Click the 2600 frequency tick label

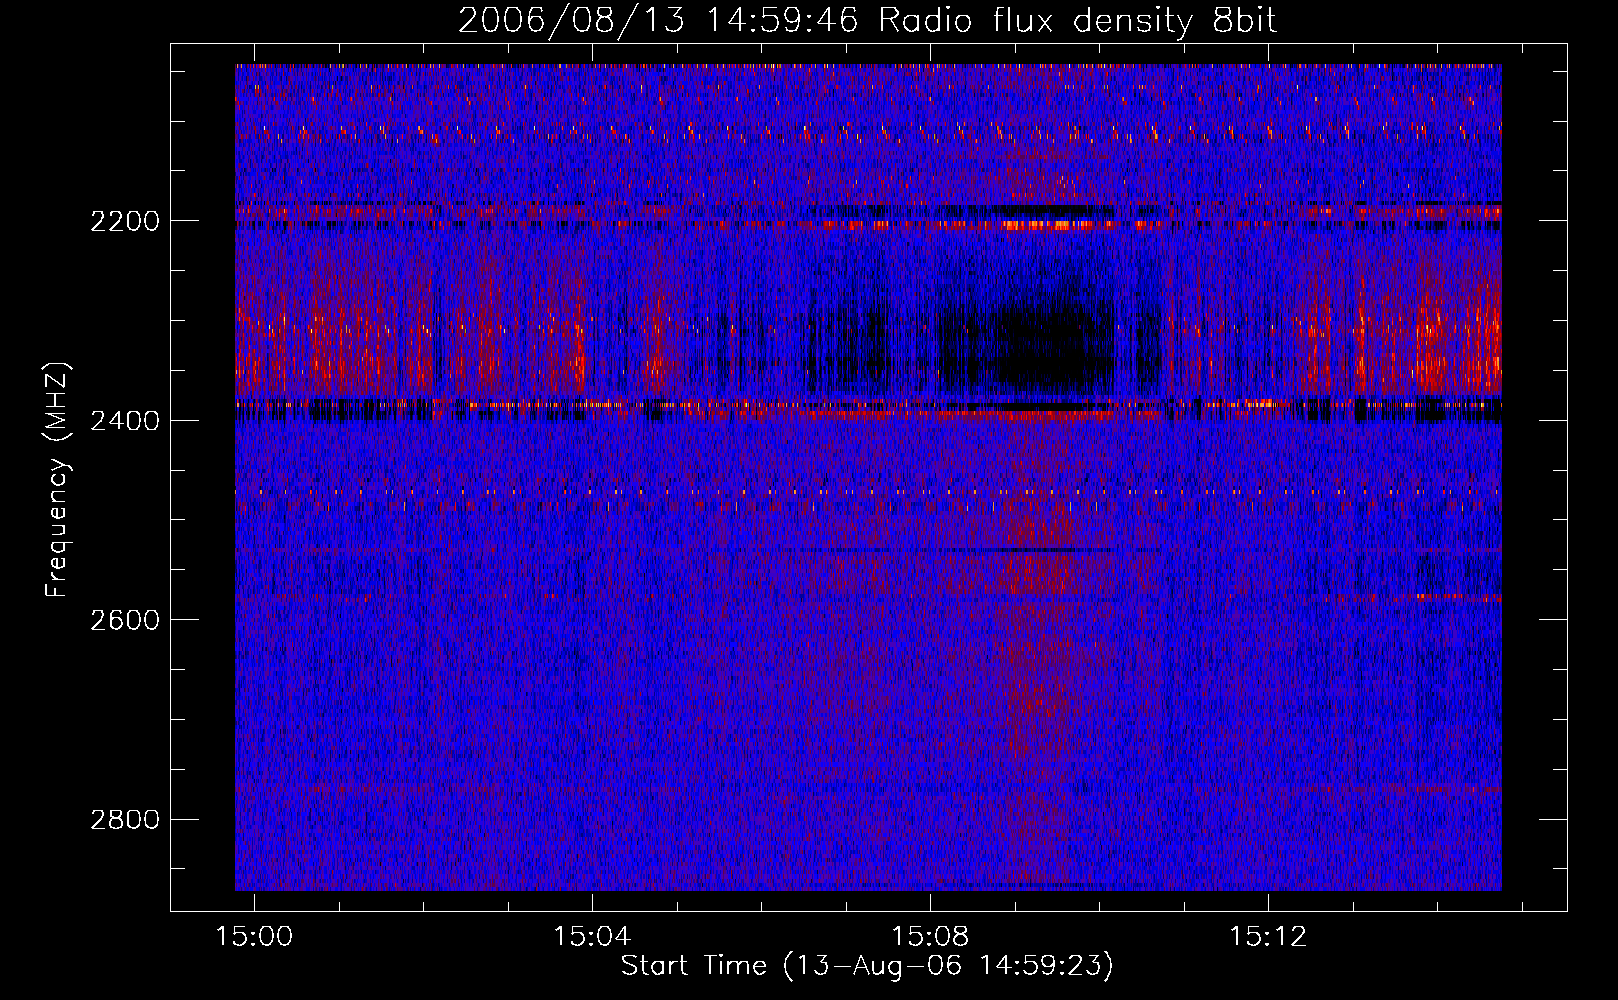click(125, 620)
